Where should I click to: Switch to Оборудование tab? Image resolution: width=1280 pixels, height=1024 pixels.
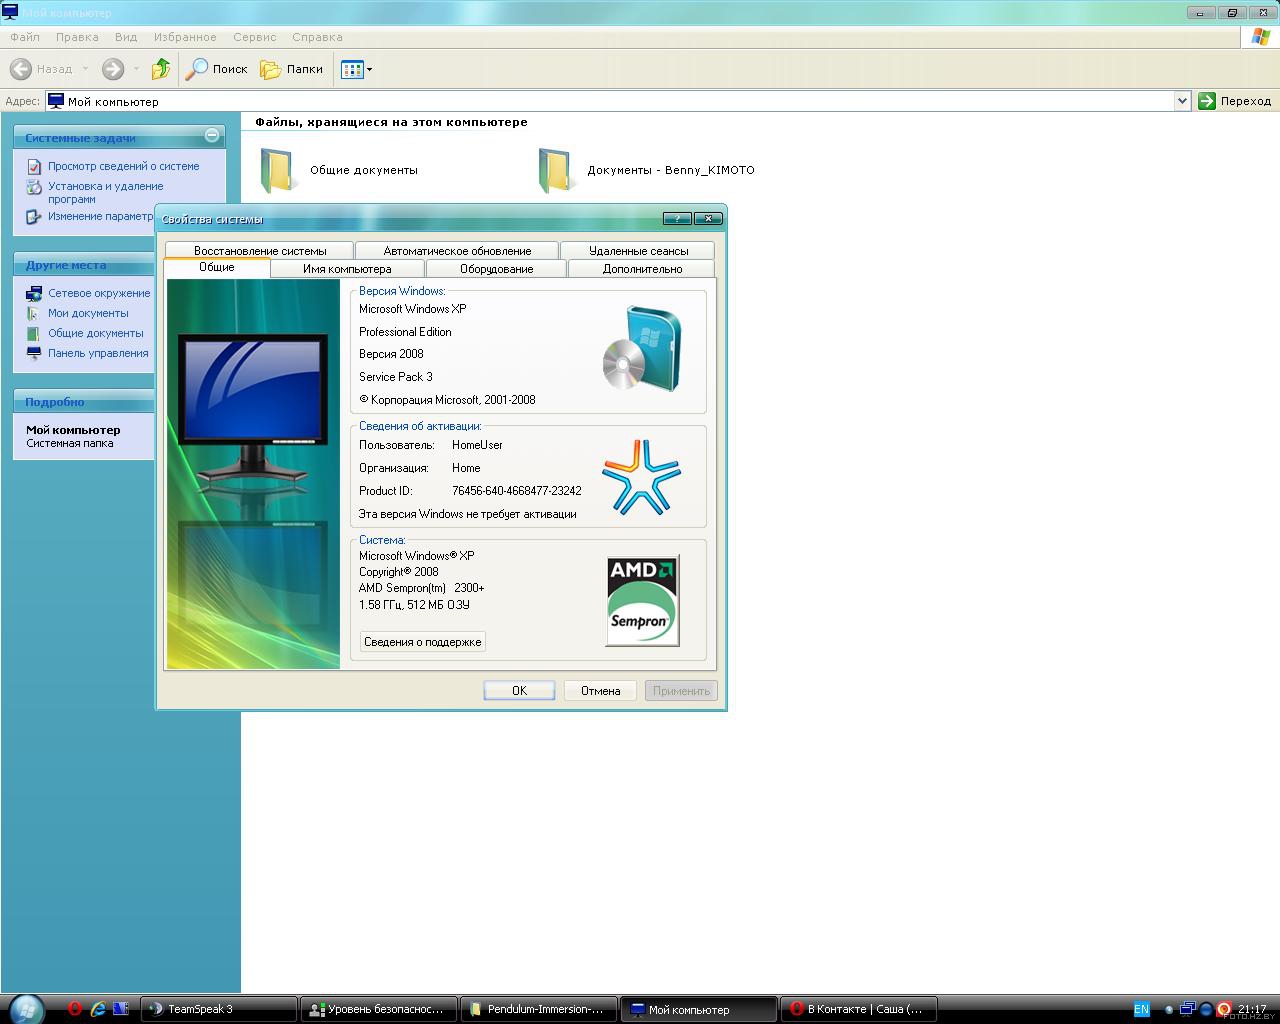click(496, 268)
